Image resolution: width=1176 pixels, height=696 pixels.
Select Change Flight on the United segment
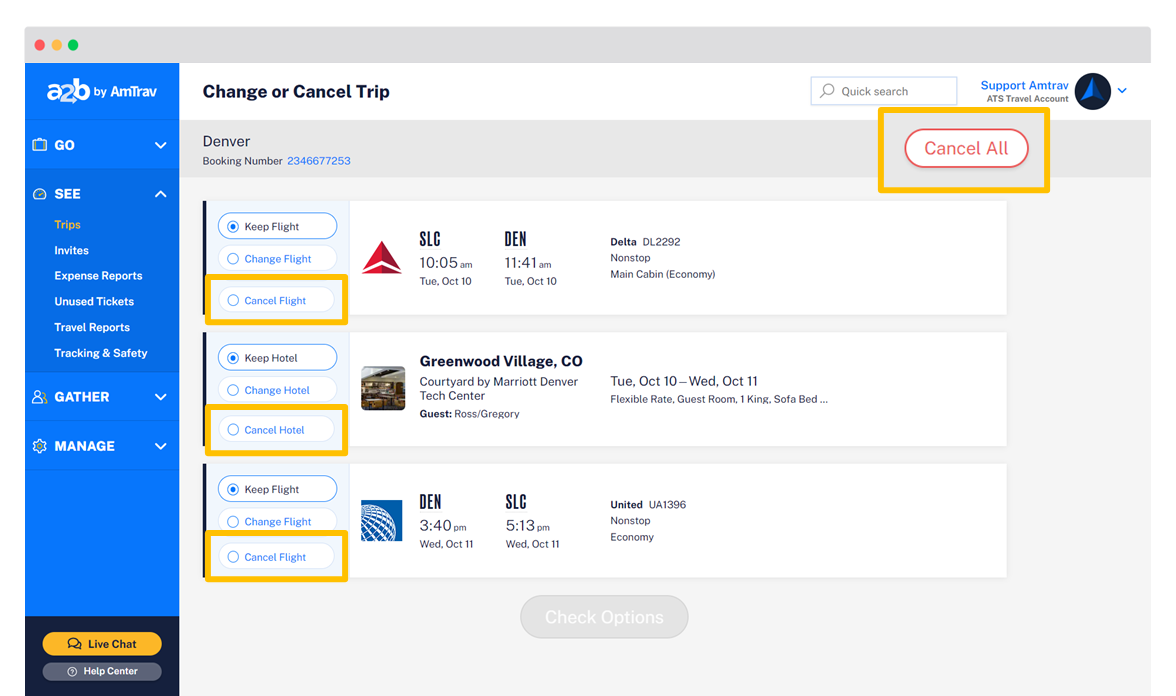click(277, 521)
